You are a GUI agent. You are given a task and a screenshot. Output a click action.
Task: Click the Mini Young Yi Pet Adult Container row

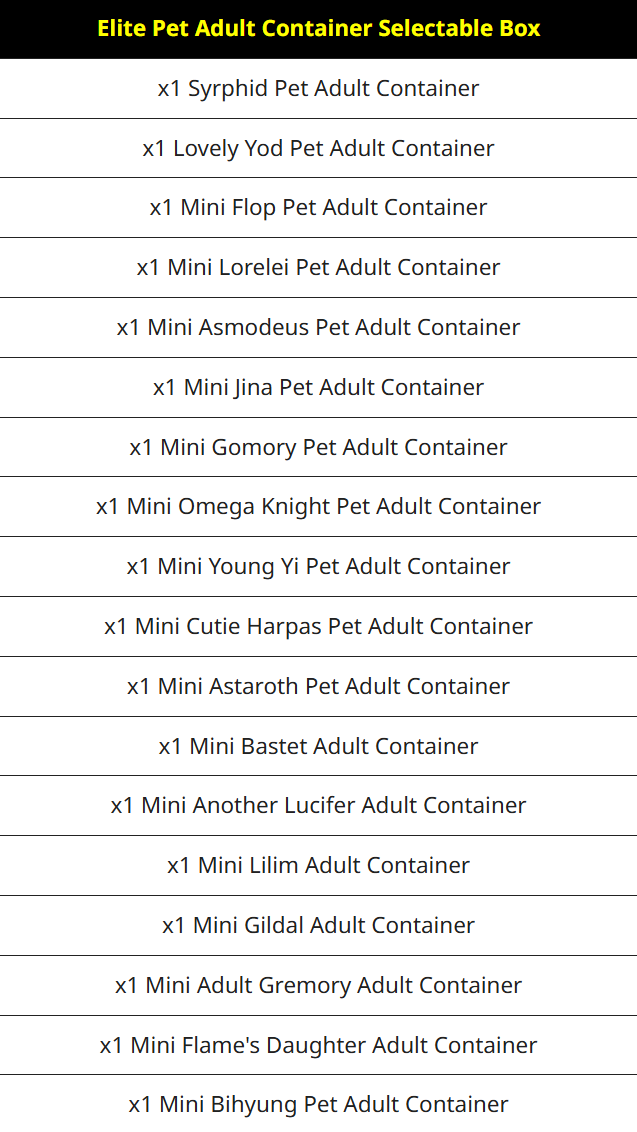click(x=318, y=567)
